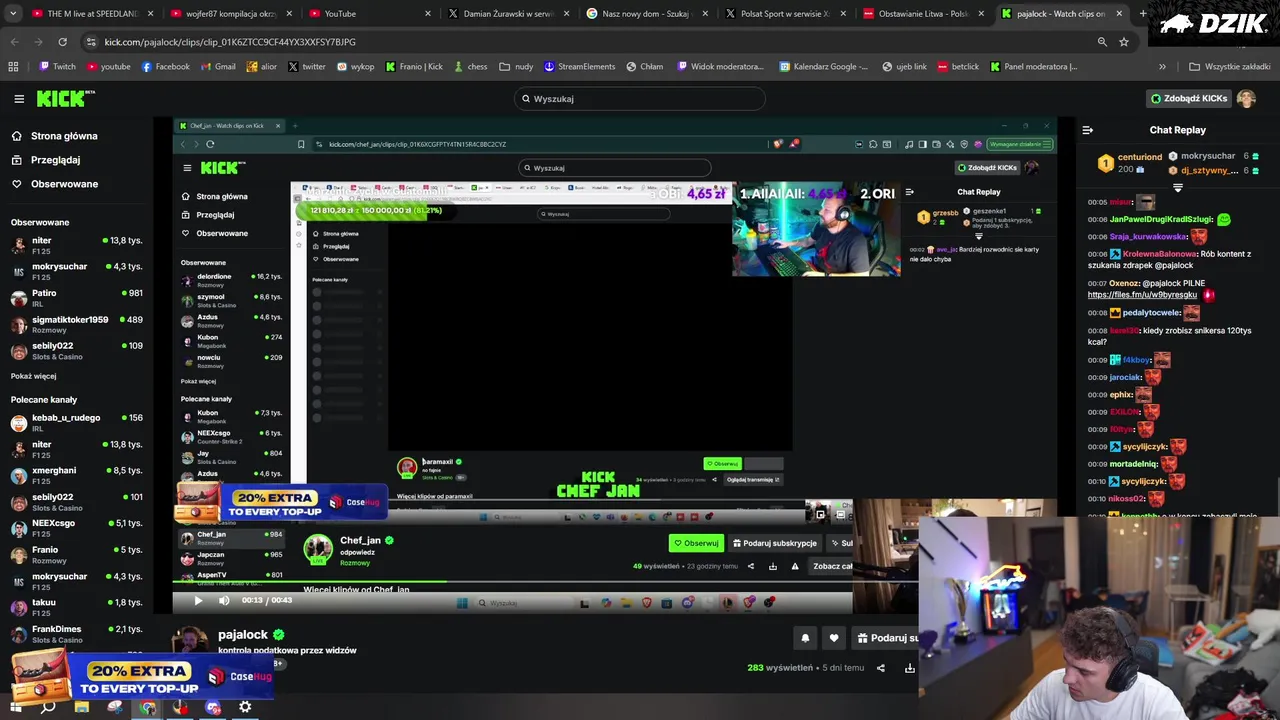Open the youtube bookmark

click(x=108, y=67)
